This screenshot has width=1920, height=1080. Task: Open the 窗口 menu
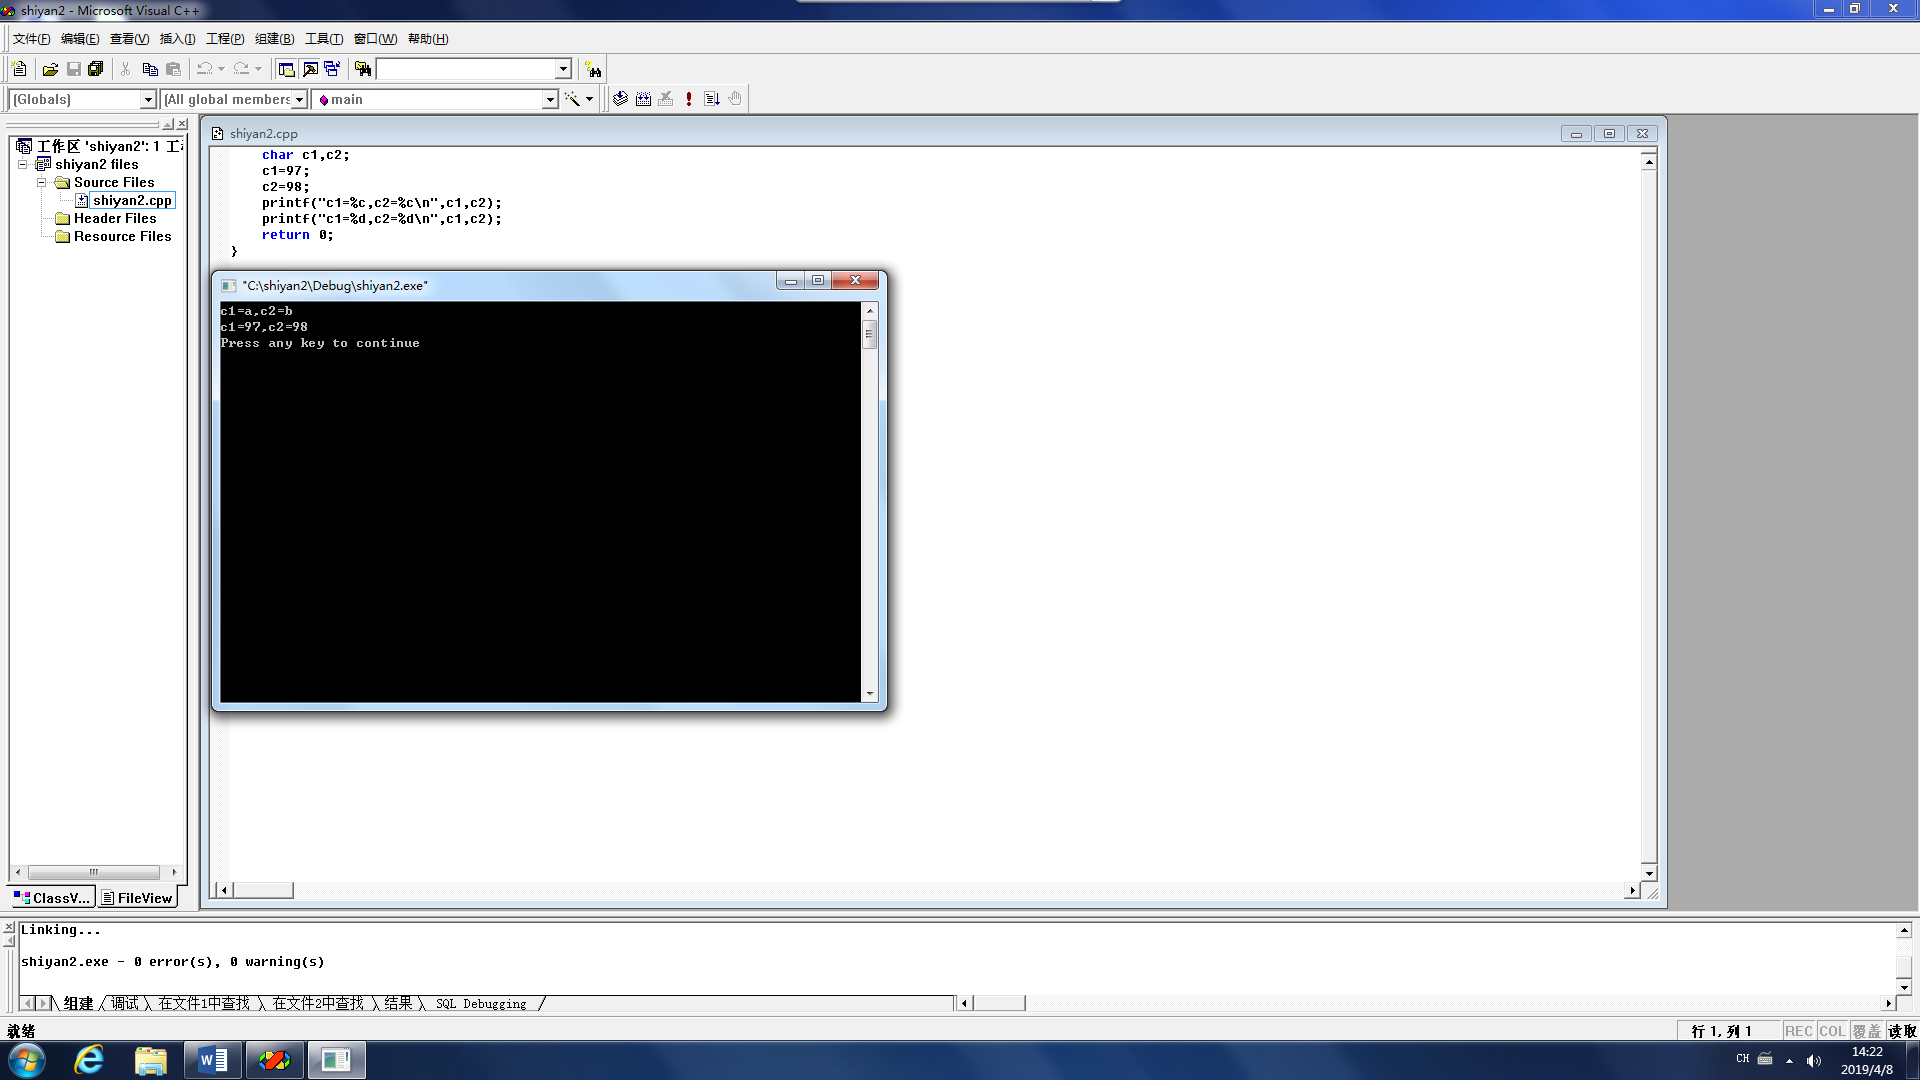tap(375, 39)
